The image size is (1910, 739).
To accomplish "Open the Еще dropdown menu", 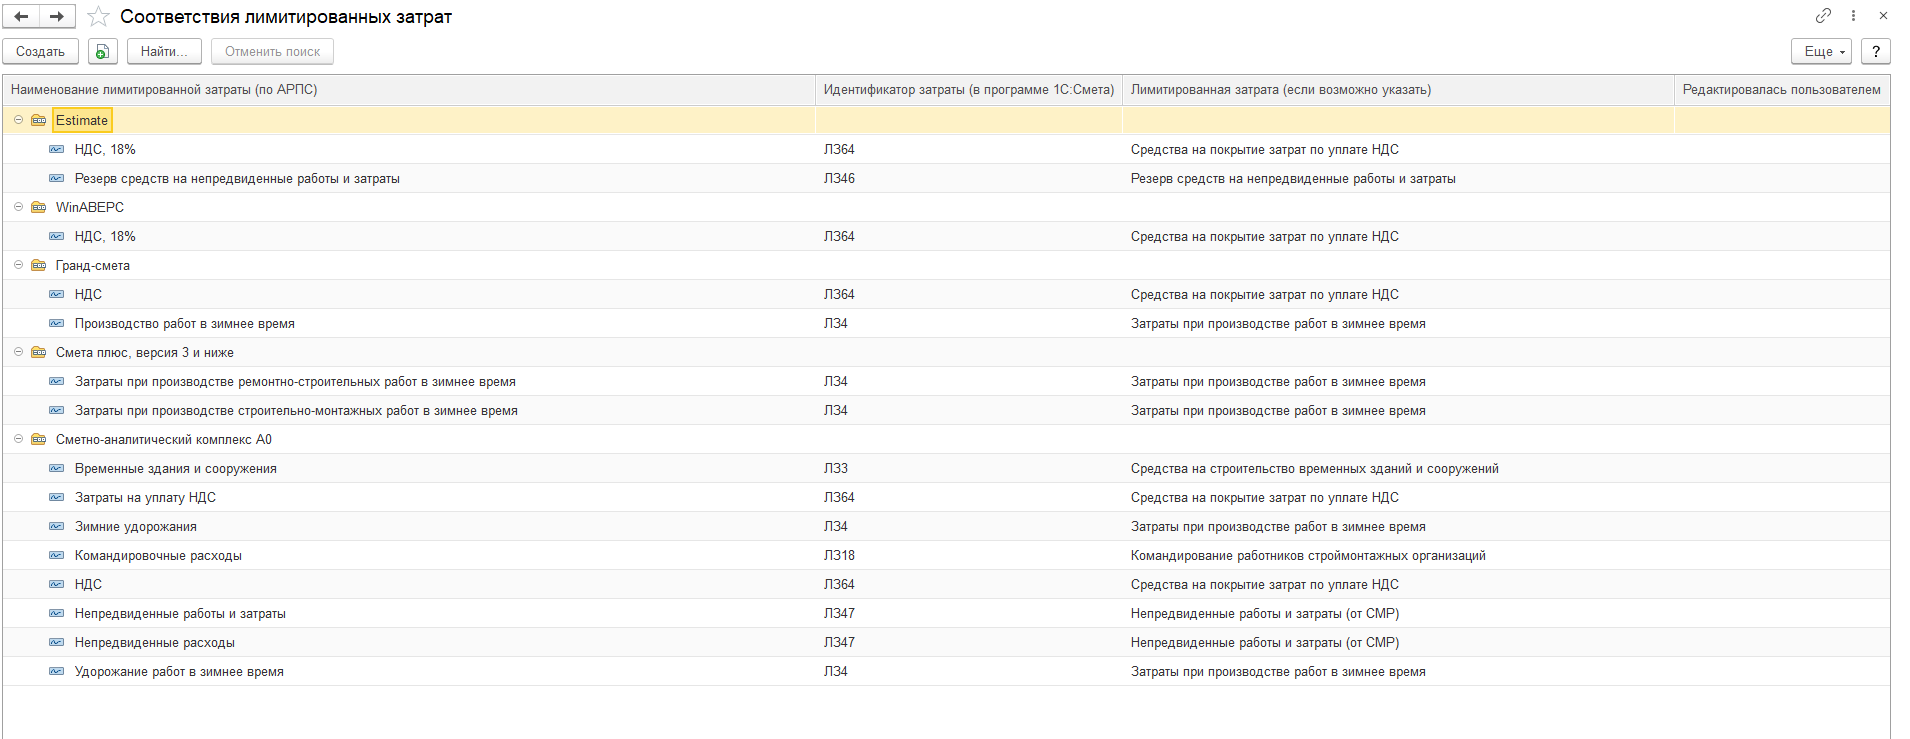I will [x=1821, y=52].
